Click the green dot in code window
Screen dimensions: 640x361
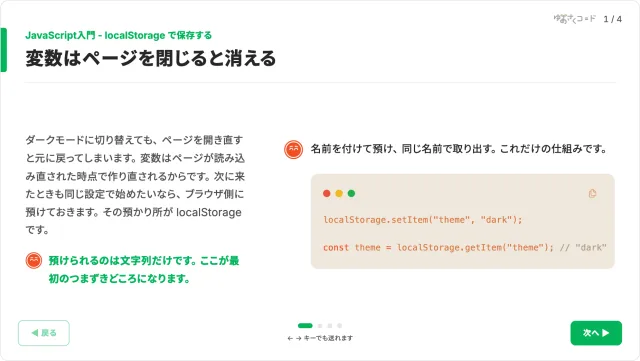[x=351, y=193]
